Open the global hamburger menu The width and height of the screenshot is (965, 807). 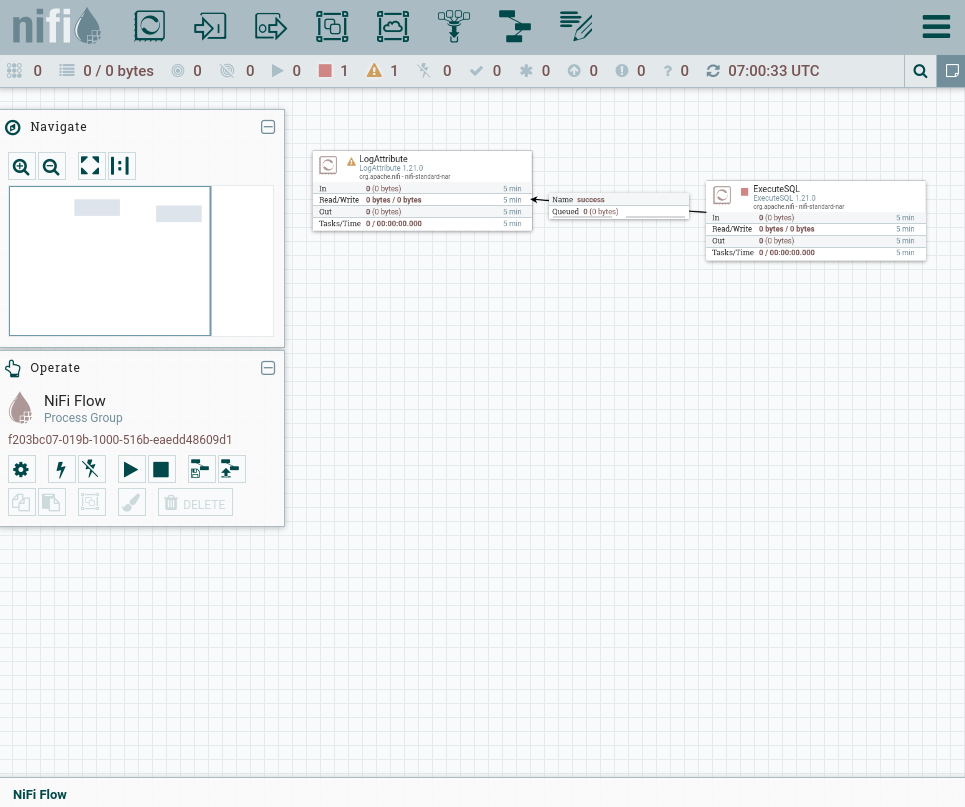tap(936, 26)
